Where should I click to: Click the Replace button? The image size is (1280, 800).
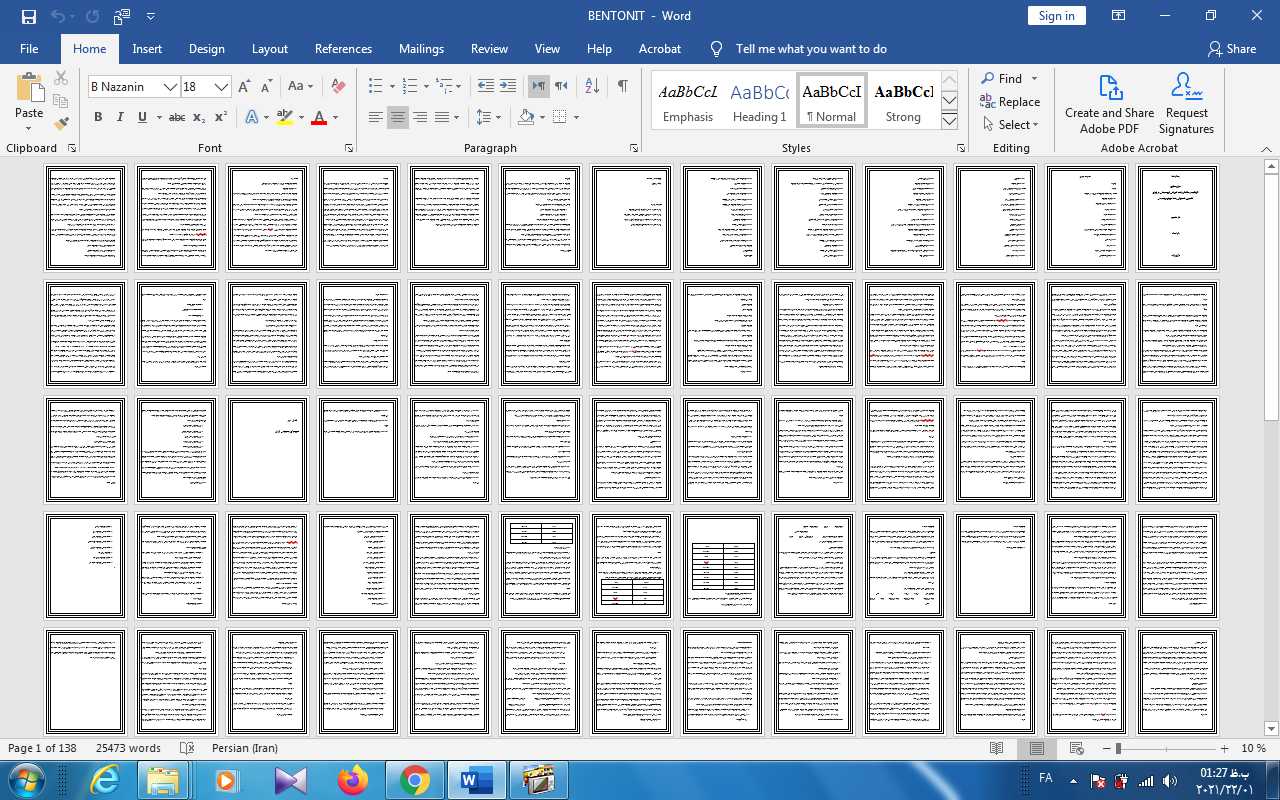tap(1011, 102)
